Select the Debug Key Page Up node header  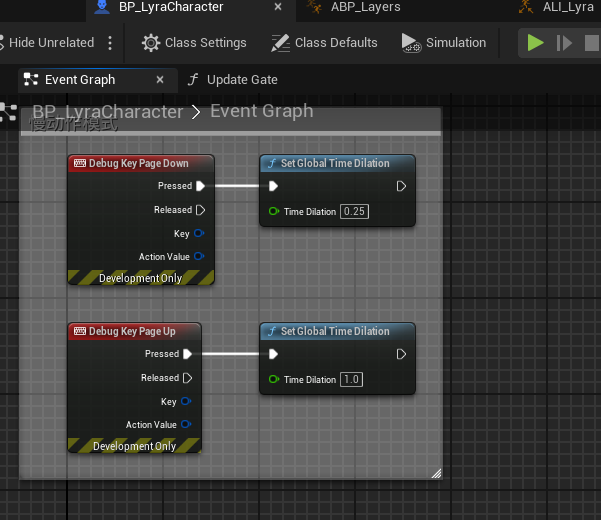[135, 331]
